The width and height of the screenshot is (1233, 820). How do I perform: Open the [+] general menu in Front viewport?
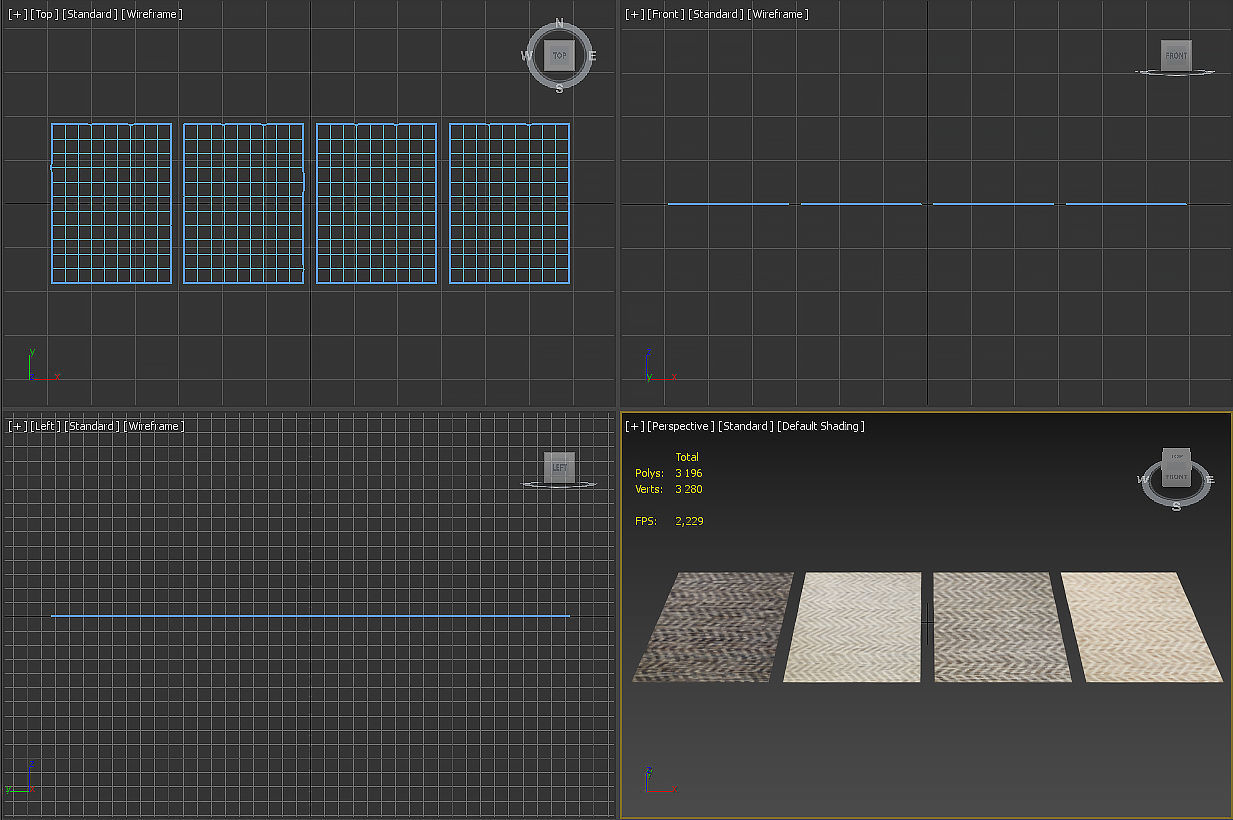coord(634,14)
